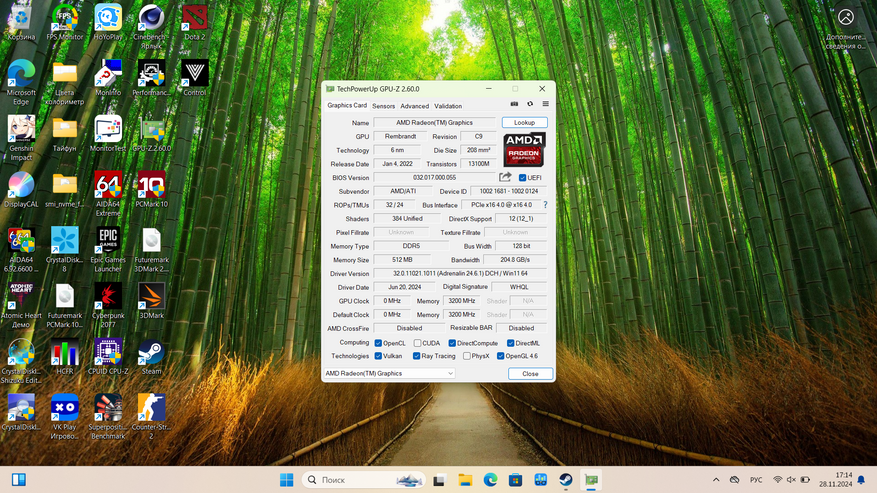Image resolution: width=877 pixels, height=493 pixels.
Task: Switch to the Sensors tab
Action: [384, 106]
